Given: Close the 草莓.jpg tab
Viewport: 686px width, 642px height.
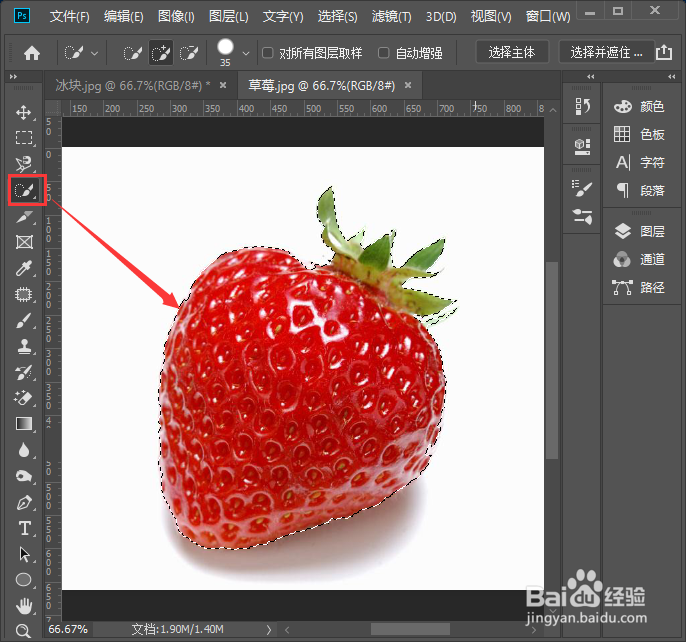Looking at the screenshot, I should 408,85.
